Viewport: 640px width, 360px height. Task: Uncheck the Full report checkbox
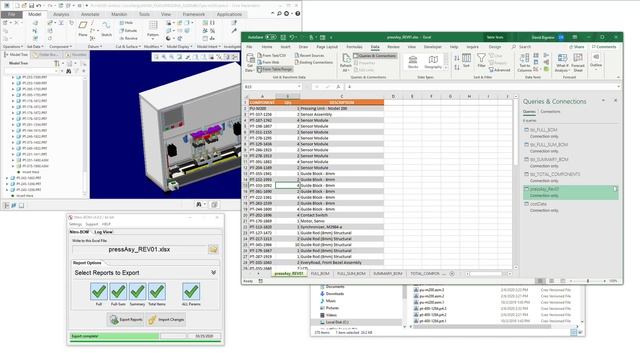[x=99, y=291]
